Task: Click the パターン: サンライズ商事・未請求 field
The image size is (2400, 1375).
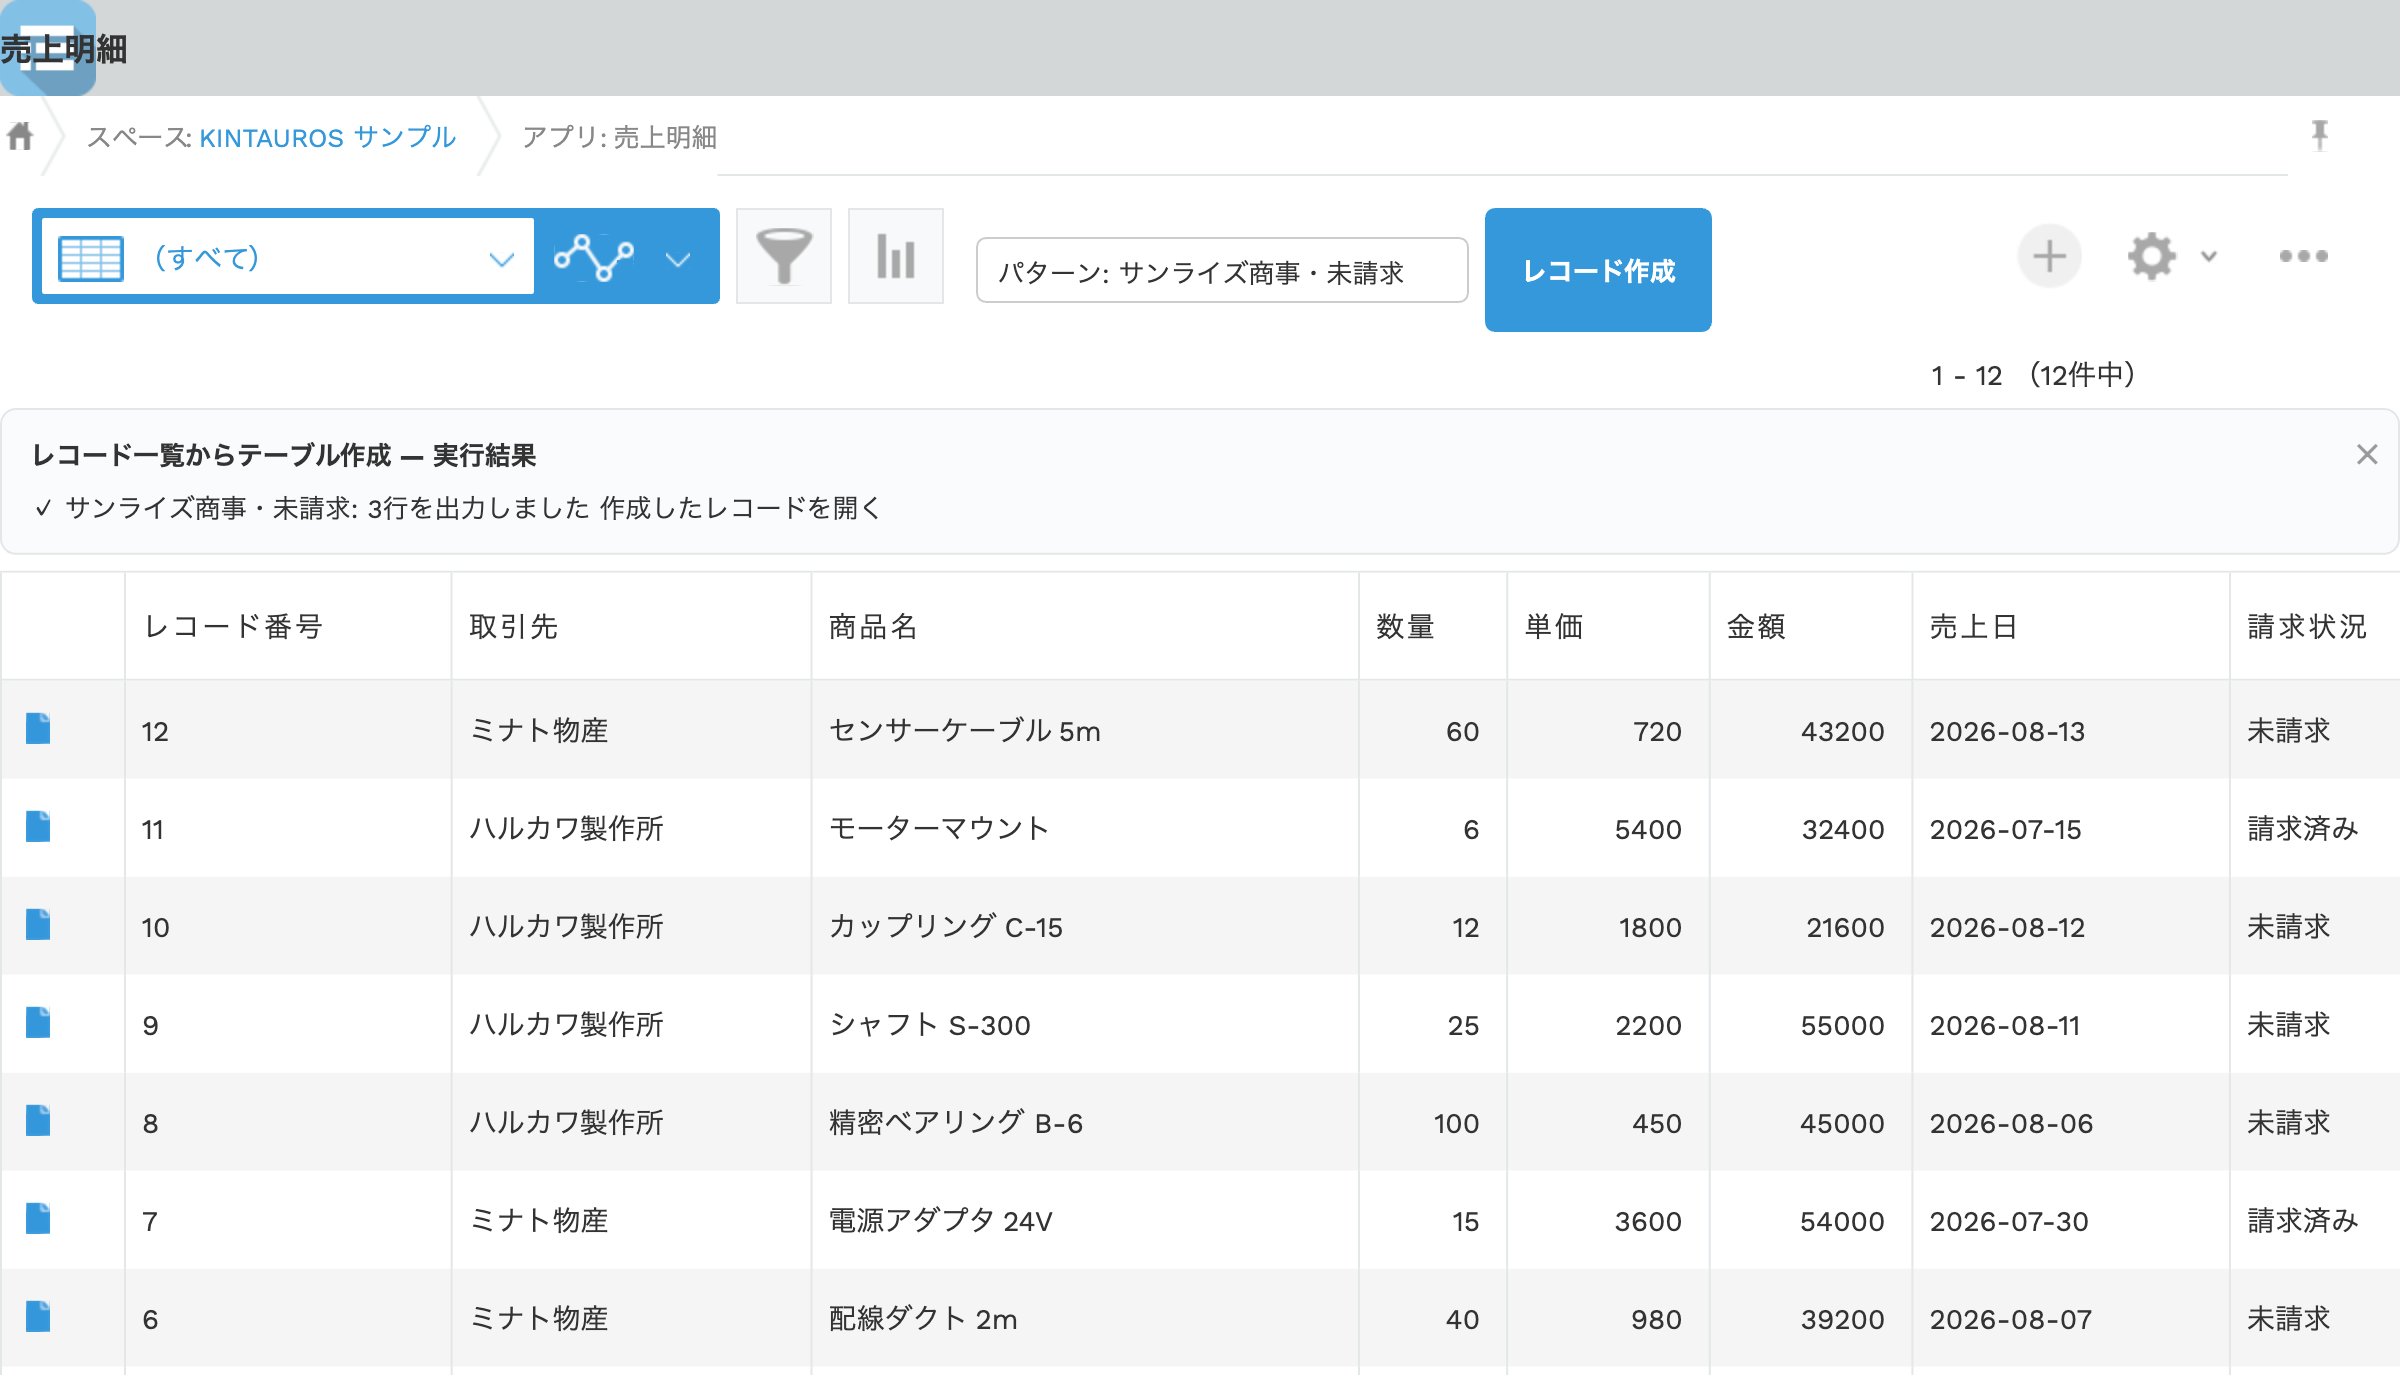Action: coord(1222,270)
